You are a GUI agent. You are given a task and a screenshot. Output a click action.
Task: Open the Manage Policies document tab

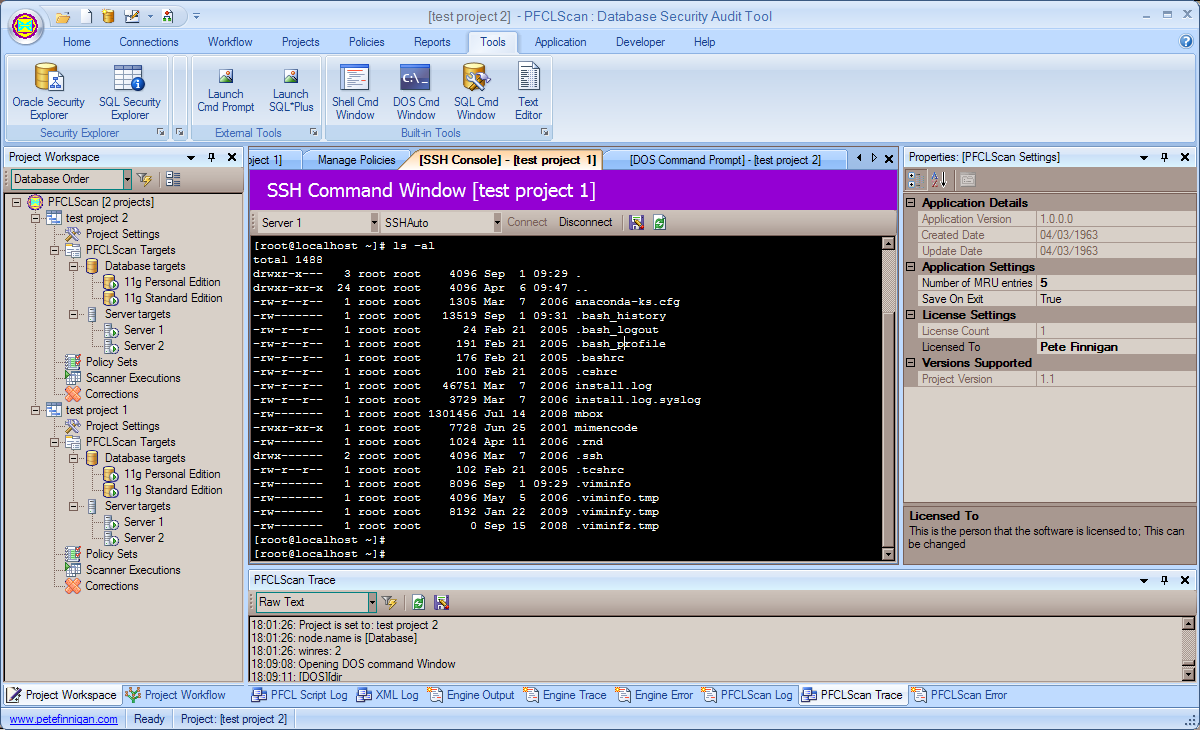tap(356, 160)
